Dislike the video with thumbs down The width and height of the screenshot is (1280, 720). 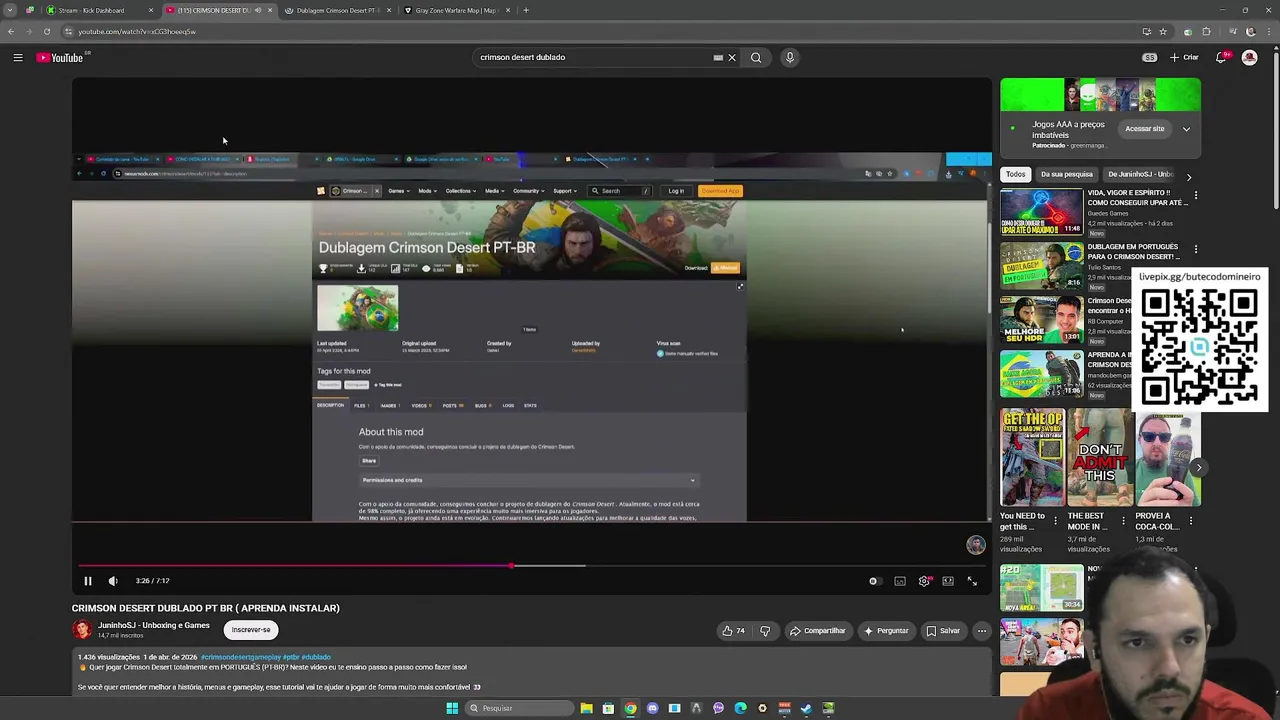(765, 631)
